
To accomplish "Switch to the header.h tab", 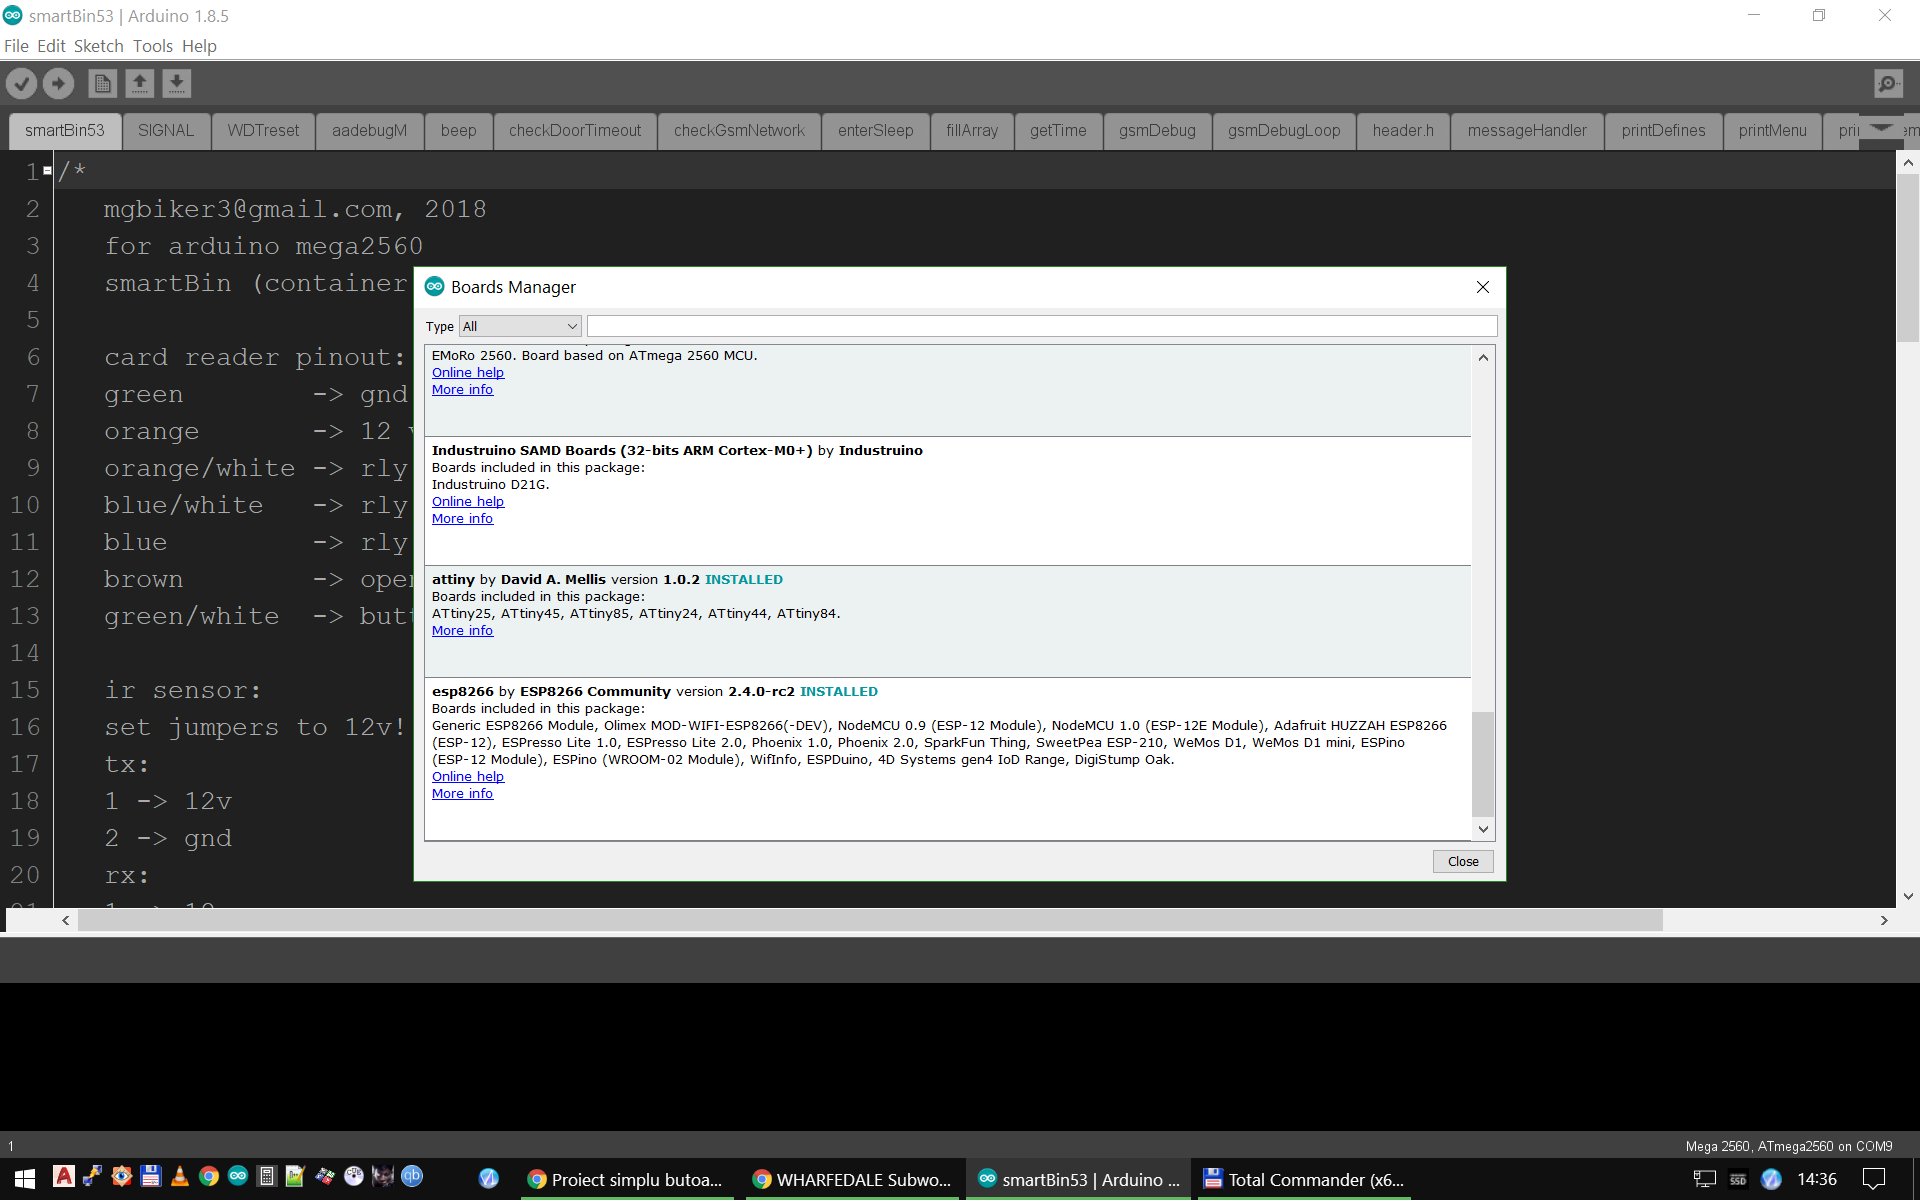I will pyautogui.click(x=1403, y=131).
